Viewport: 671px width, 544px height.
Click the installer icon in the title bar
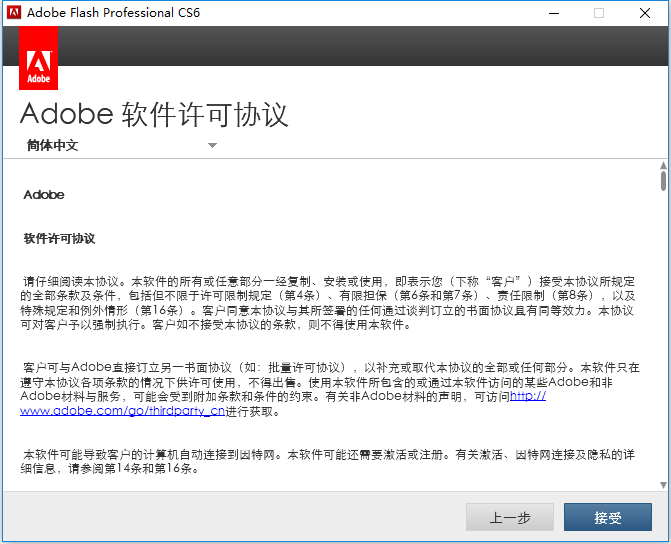14,13
